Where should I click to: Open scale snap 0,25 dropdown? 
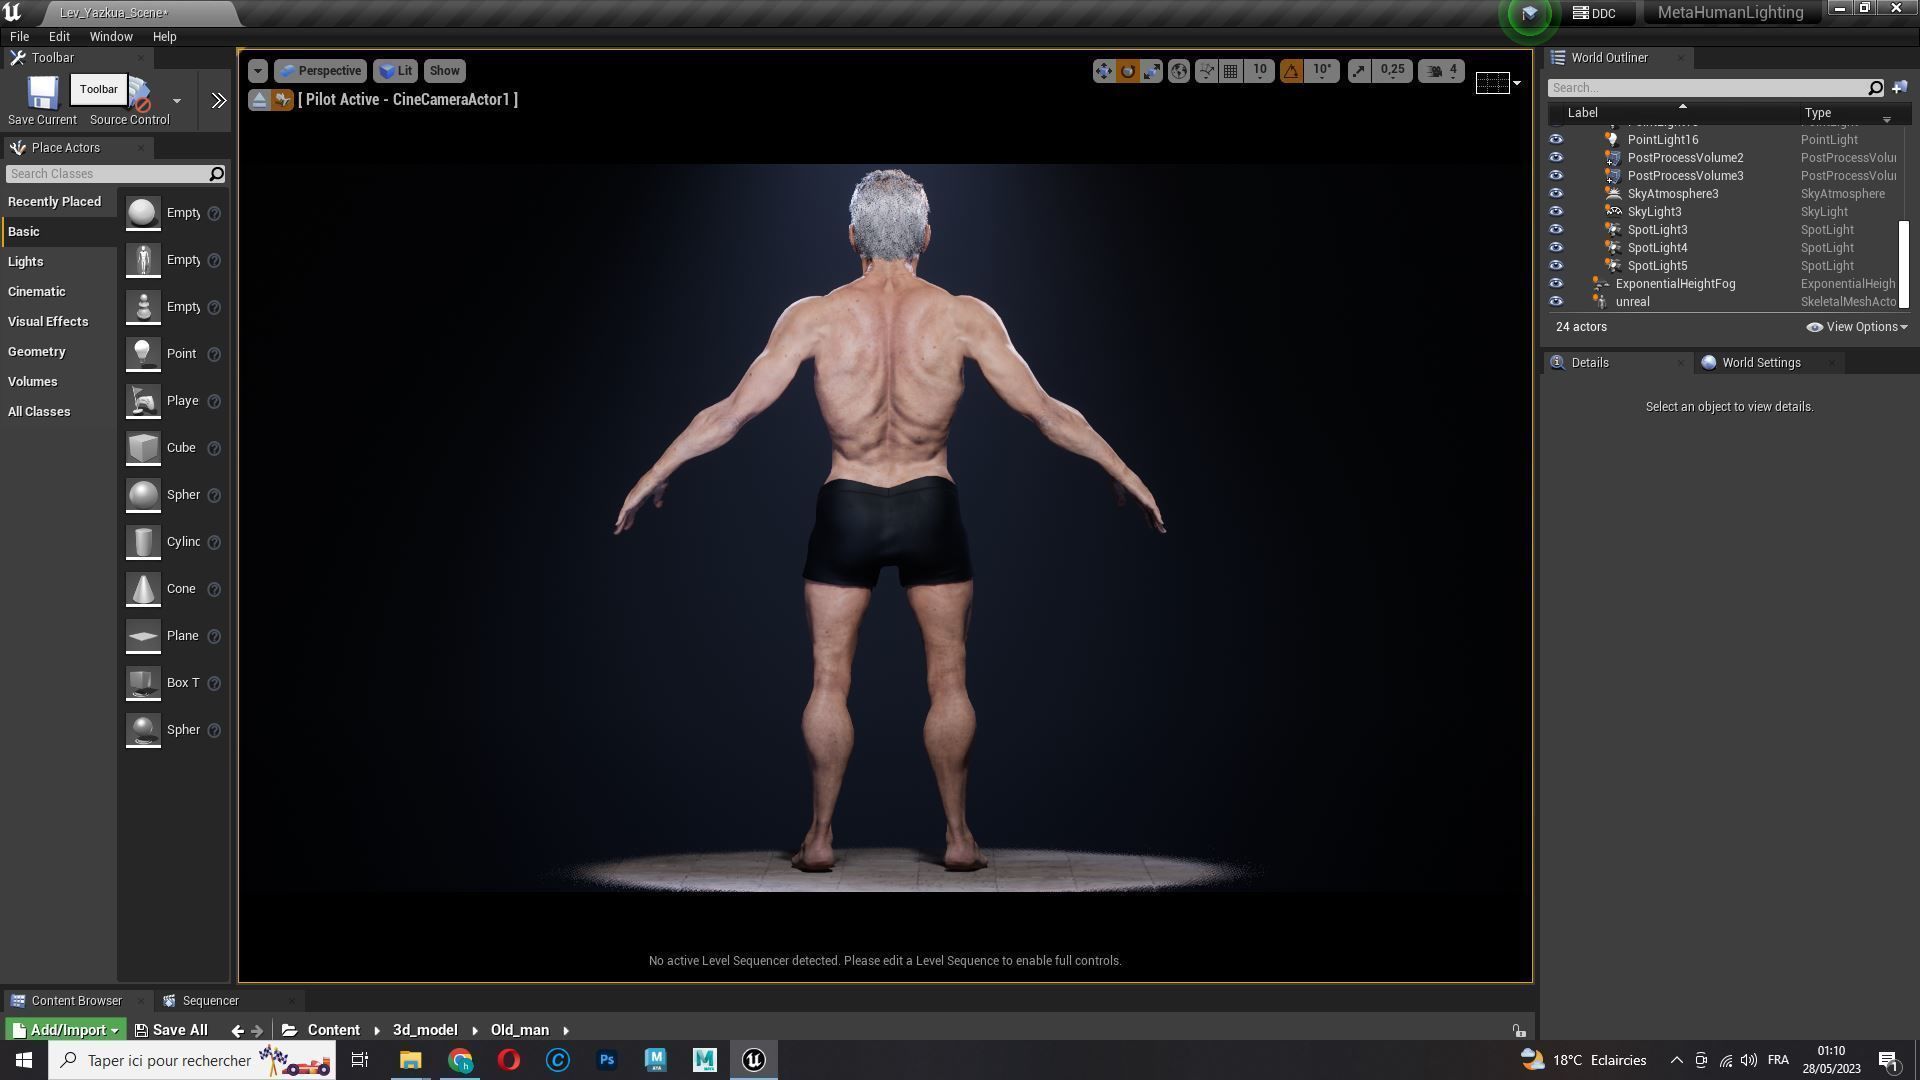click(x=1392, y=71)
